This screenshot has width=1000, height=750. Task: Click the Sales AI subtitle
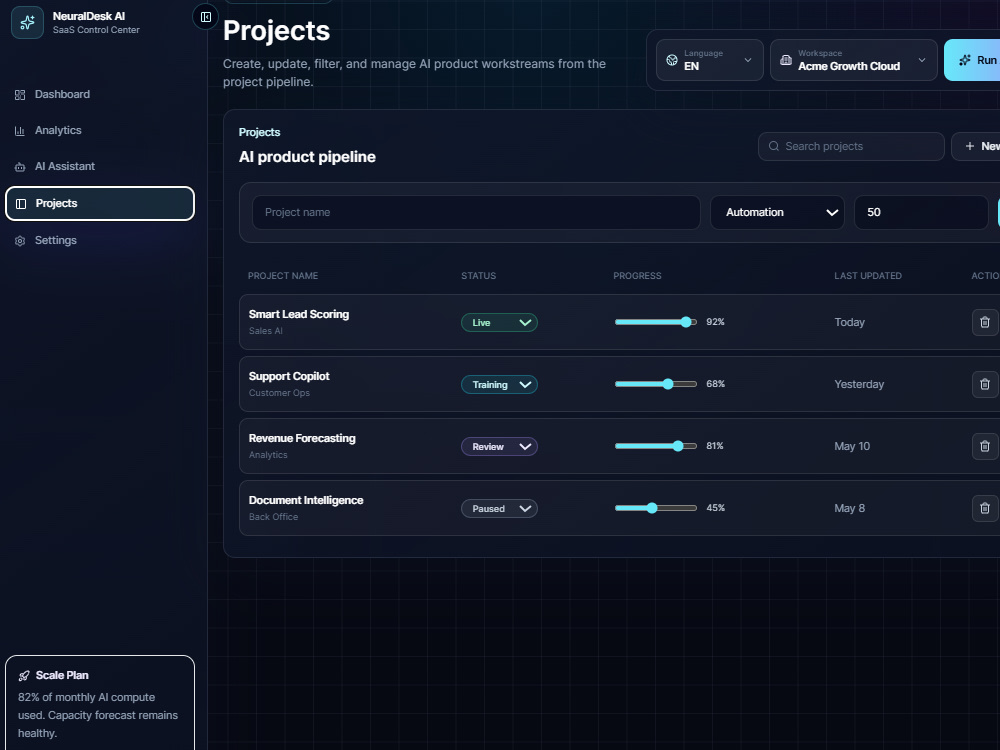coord(265,331)
